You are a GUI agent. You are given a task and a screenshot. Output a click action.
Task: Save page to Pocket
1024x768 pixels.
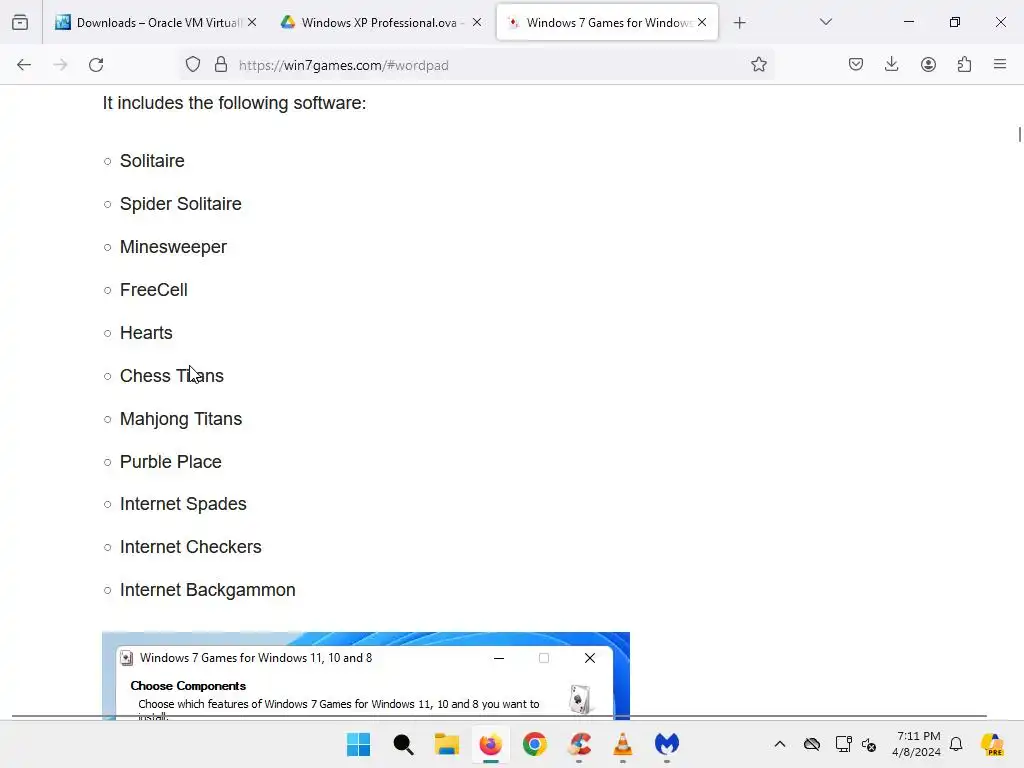856,65
